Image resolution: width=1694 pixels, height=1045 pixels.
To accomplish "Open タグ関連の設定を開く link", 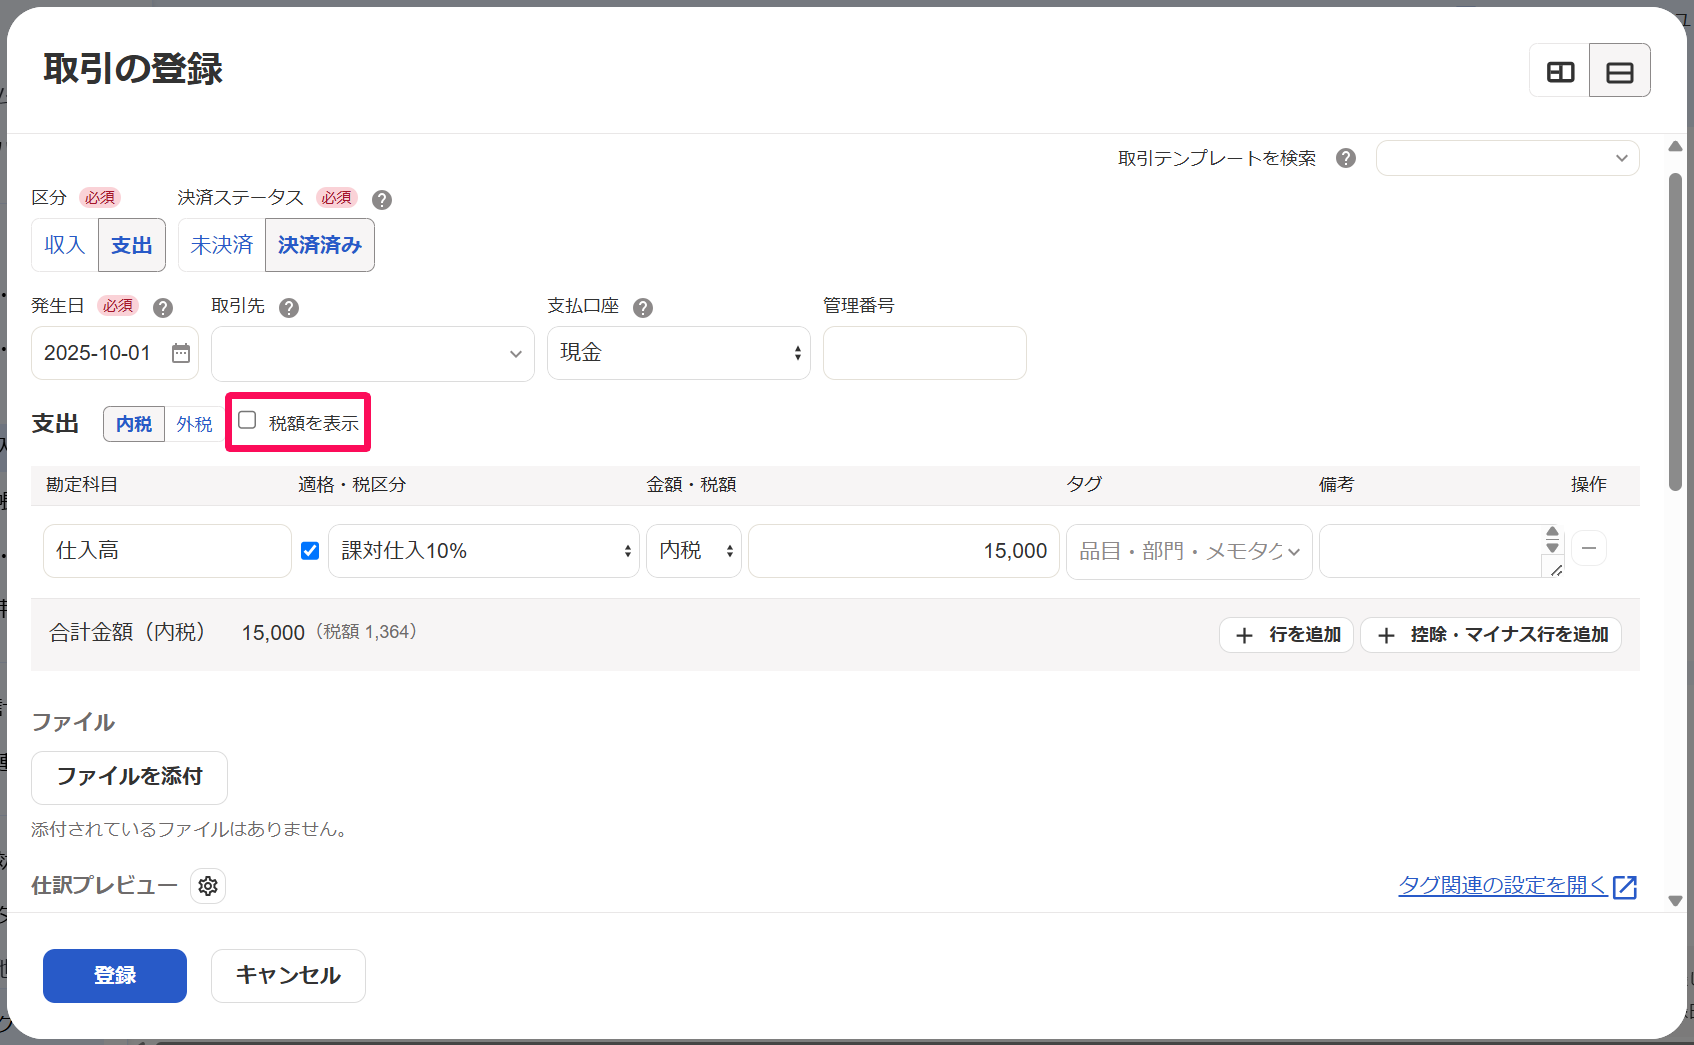I will point(1517,886).
